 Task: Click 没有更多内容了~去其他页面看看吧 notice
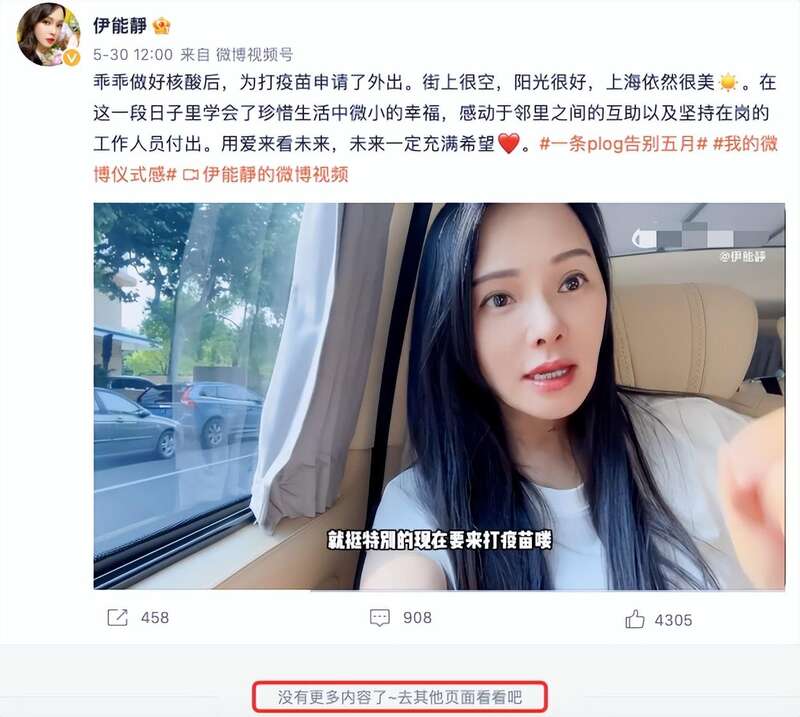point(400,697)
